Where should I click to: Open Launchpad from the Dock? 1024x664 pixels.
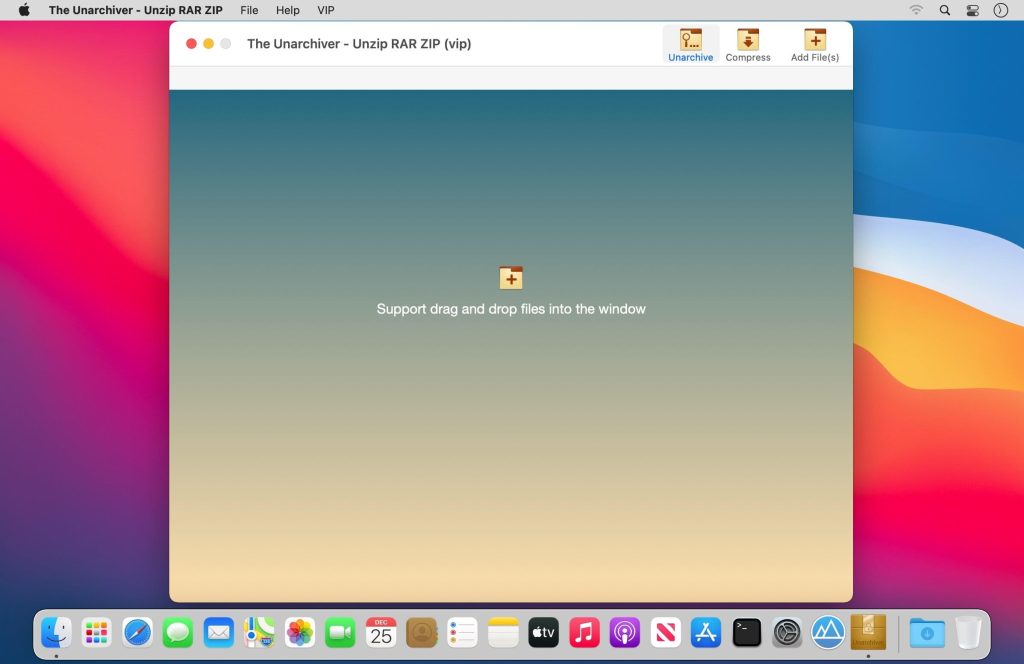(96, 632)
